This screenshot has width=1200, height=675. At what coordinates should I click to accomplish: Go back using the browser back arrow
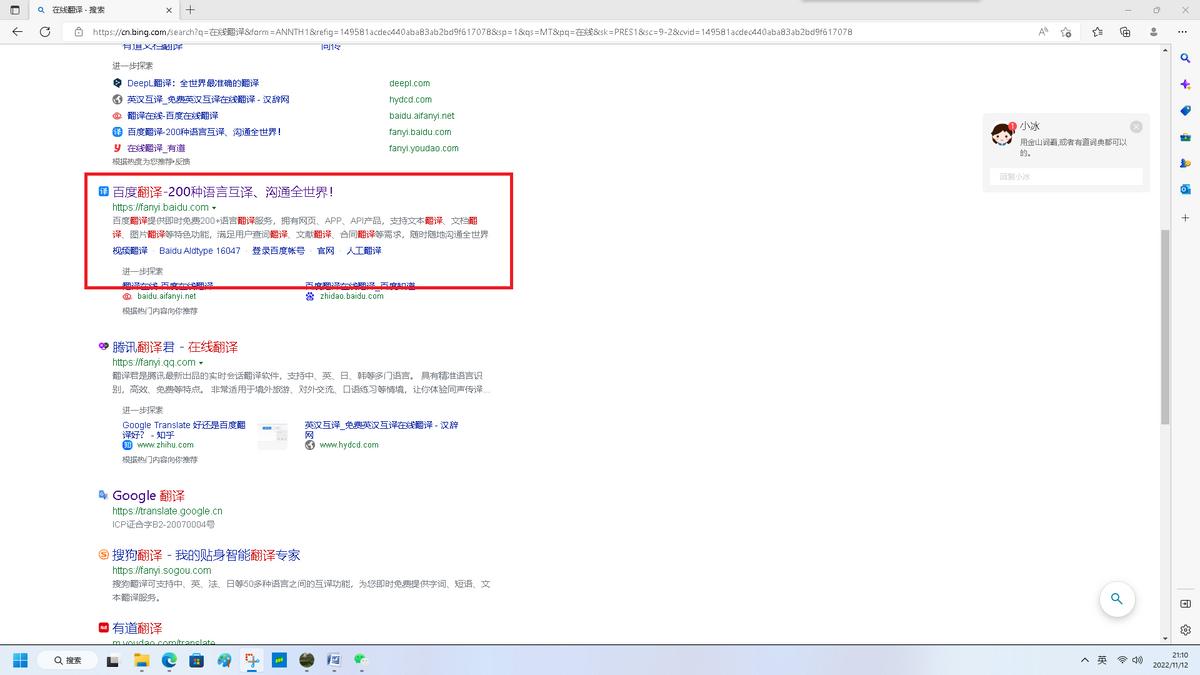coord(17,32)
